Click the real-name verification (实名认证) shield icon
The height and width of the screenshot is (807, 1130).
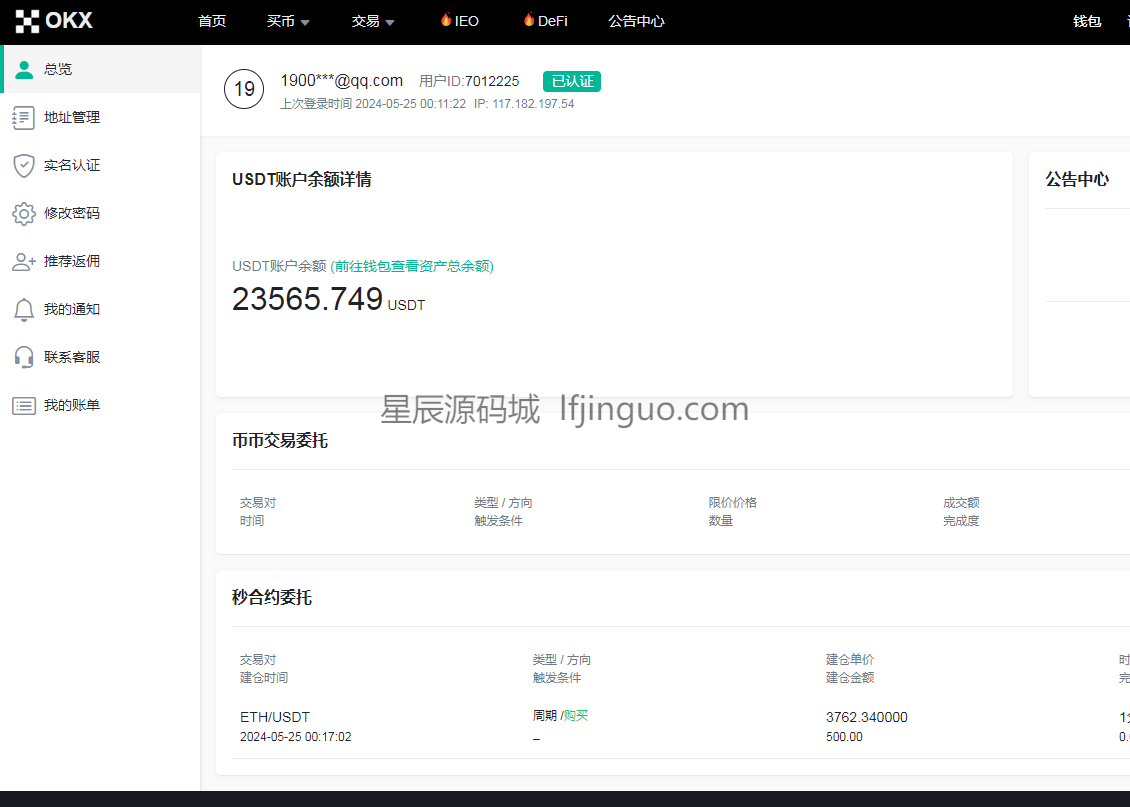(24, 165)
